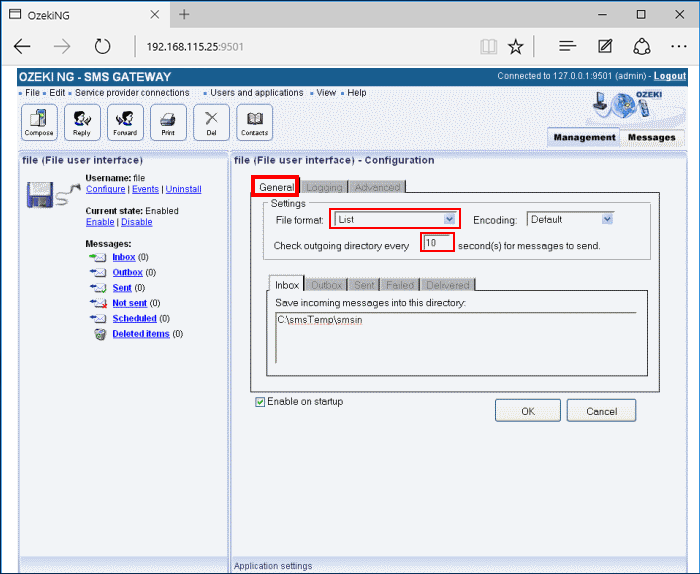Click the Del toolbar icon
700x574 pixels.
point(211,122)
